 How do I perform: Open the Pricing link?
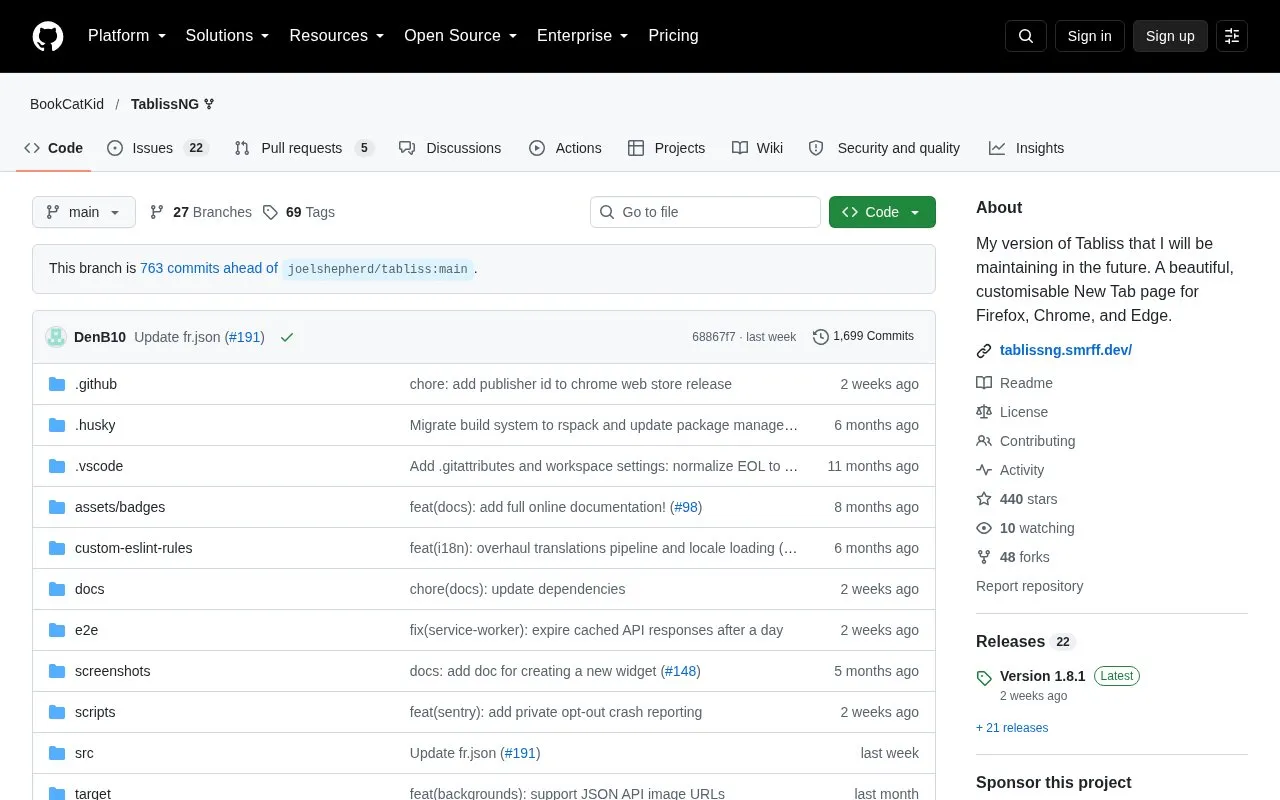(x=673, y=36)
